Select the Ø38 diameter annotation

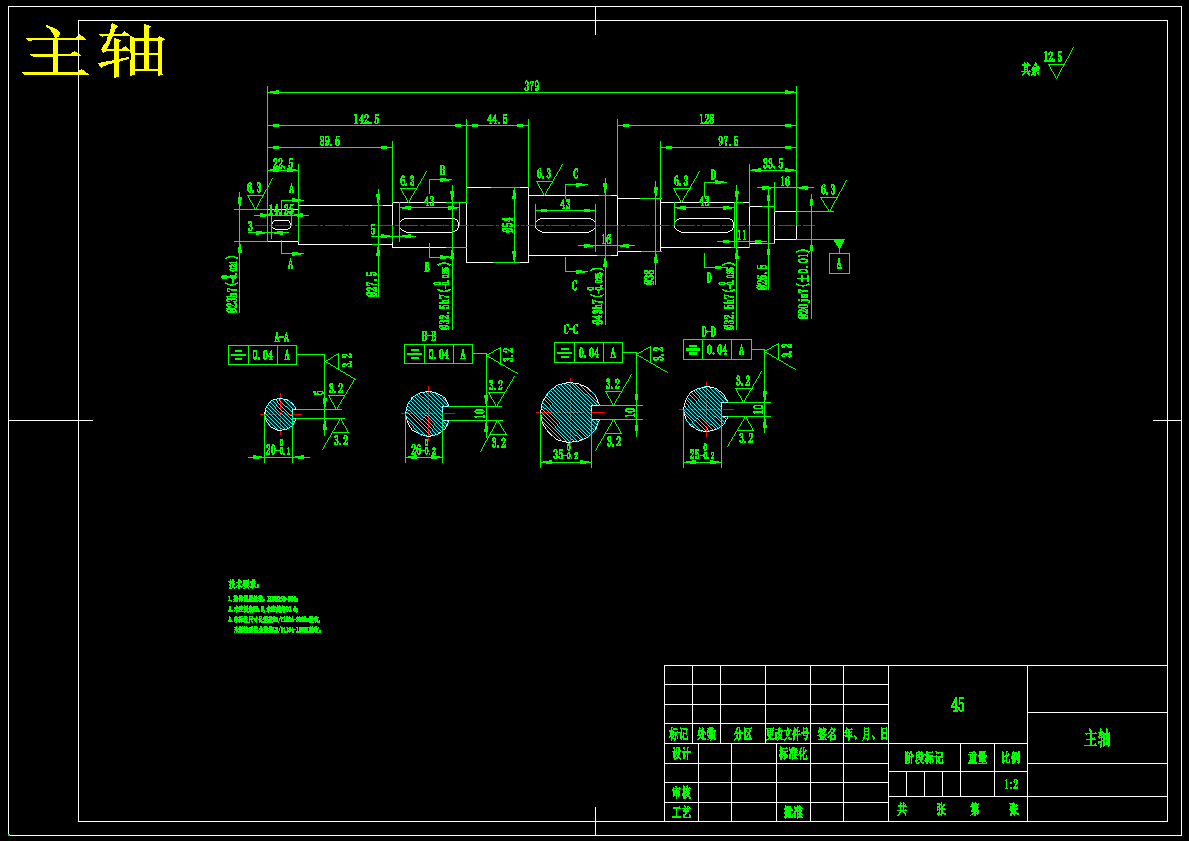pos(650,278)
